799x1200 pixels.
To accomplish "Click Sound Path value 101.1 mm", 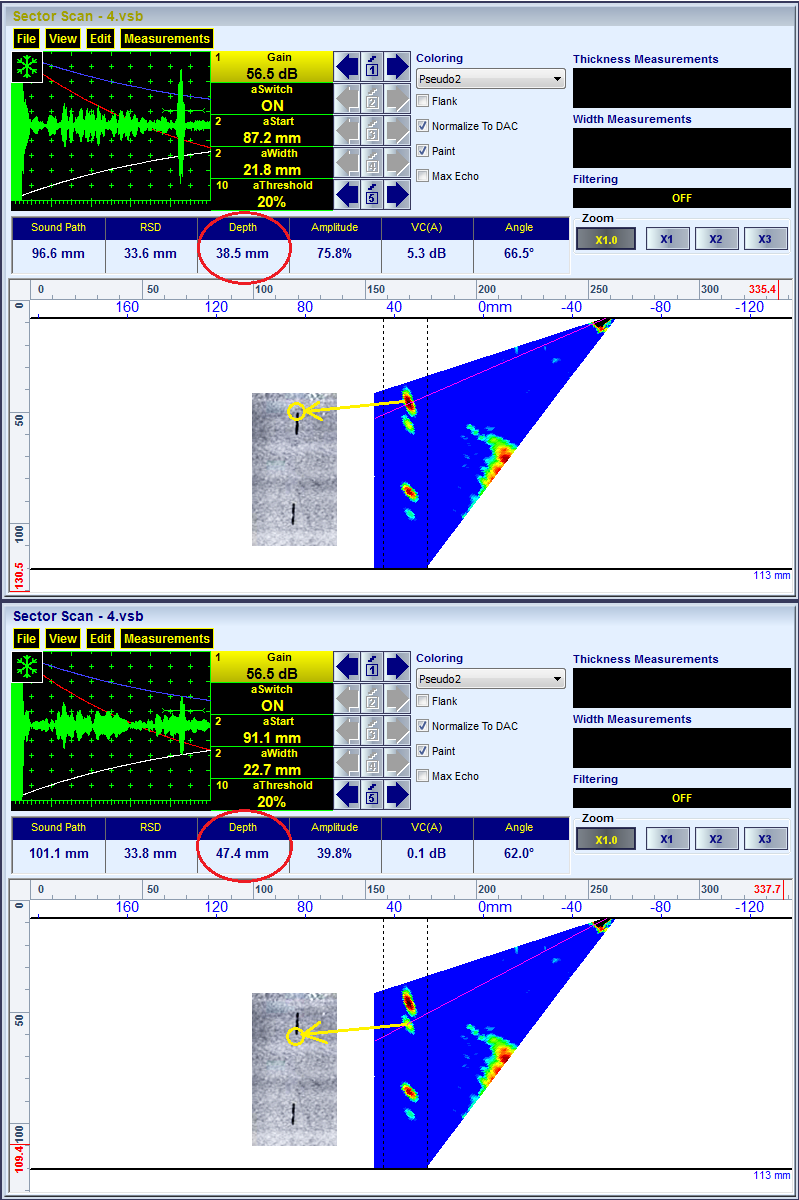I will click(x=59, y=854).
